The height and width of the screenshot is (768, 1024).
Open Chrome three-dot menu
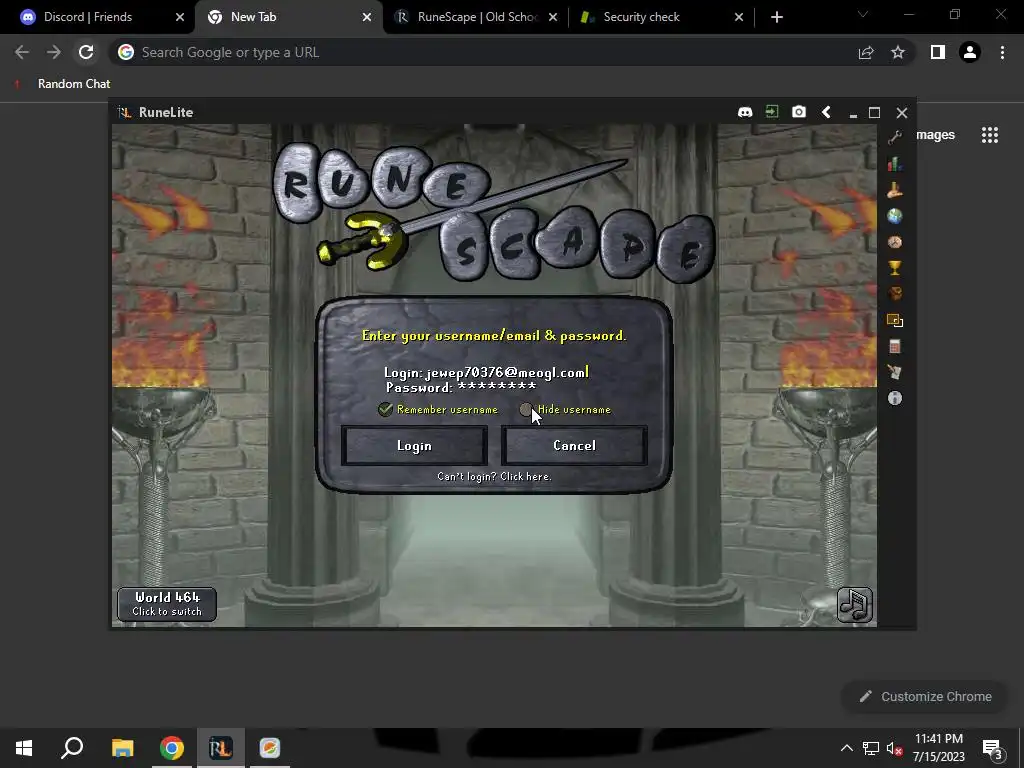(1002, 52)
